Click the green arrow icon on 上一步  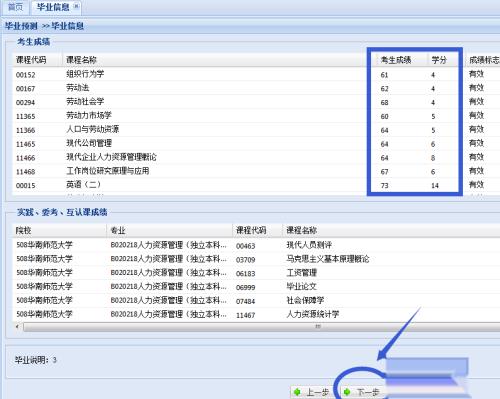tap(297, 392)
